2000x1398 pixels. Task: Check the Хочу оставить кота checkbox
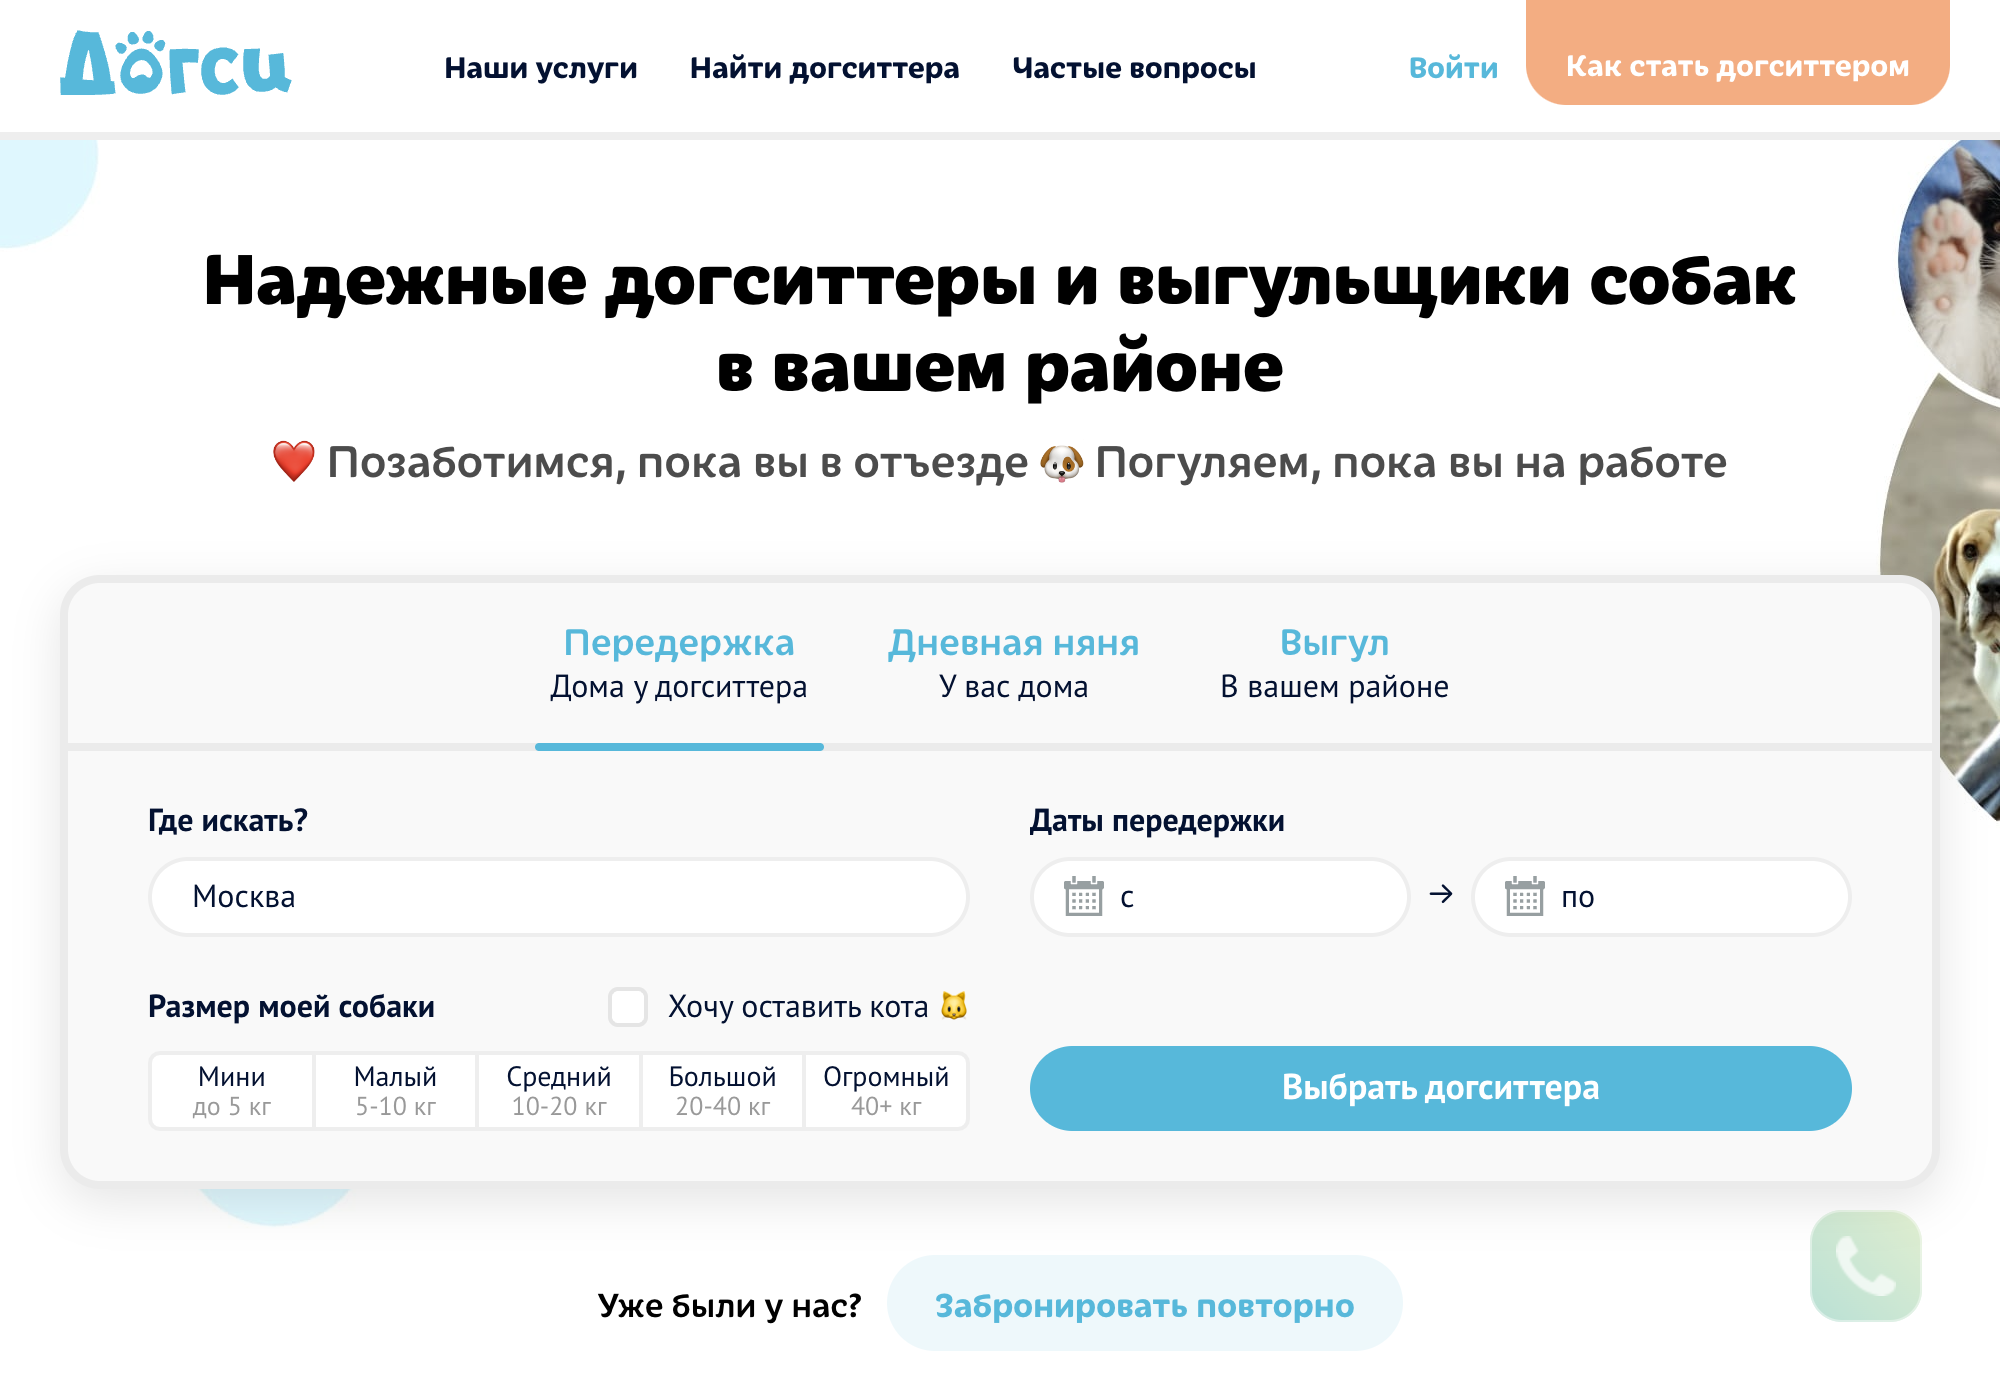coord(628,1006)
